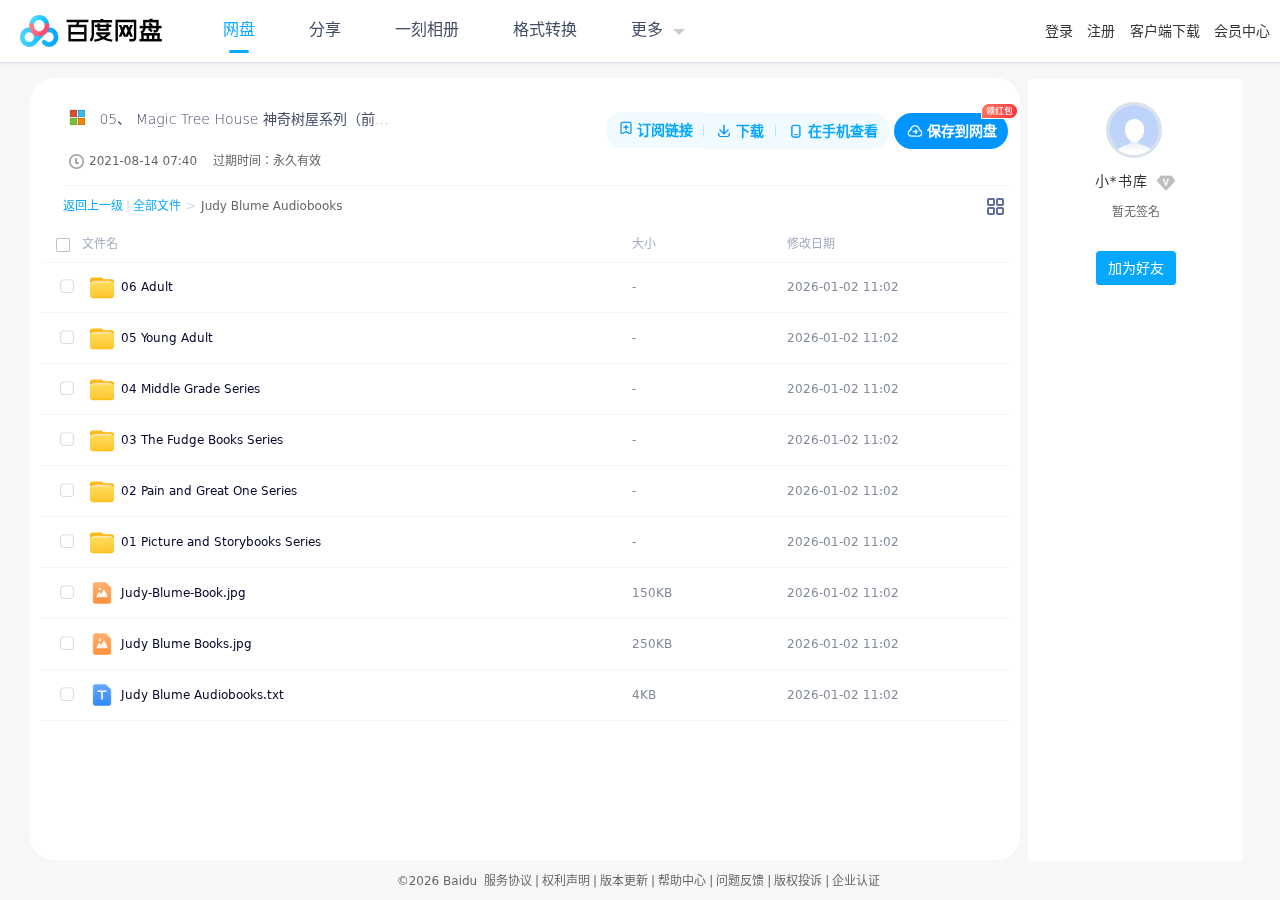Viewport: 1280px width, 900px height.
Task: Click the 250KB size of Judy Blume Books.jpg
Action: coord(652,644)
